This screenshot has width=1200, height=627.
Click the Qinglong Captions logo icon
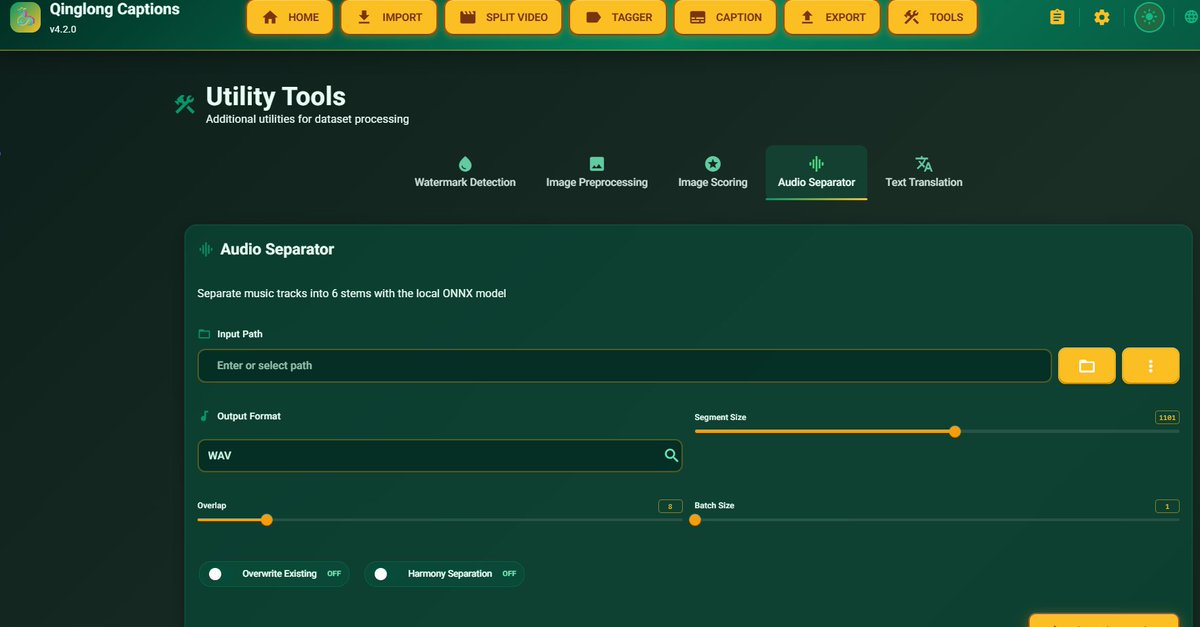tap(25, 17)
